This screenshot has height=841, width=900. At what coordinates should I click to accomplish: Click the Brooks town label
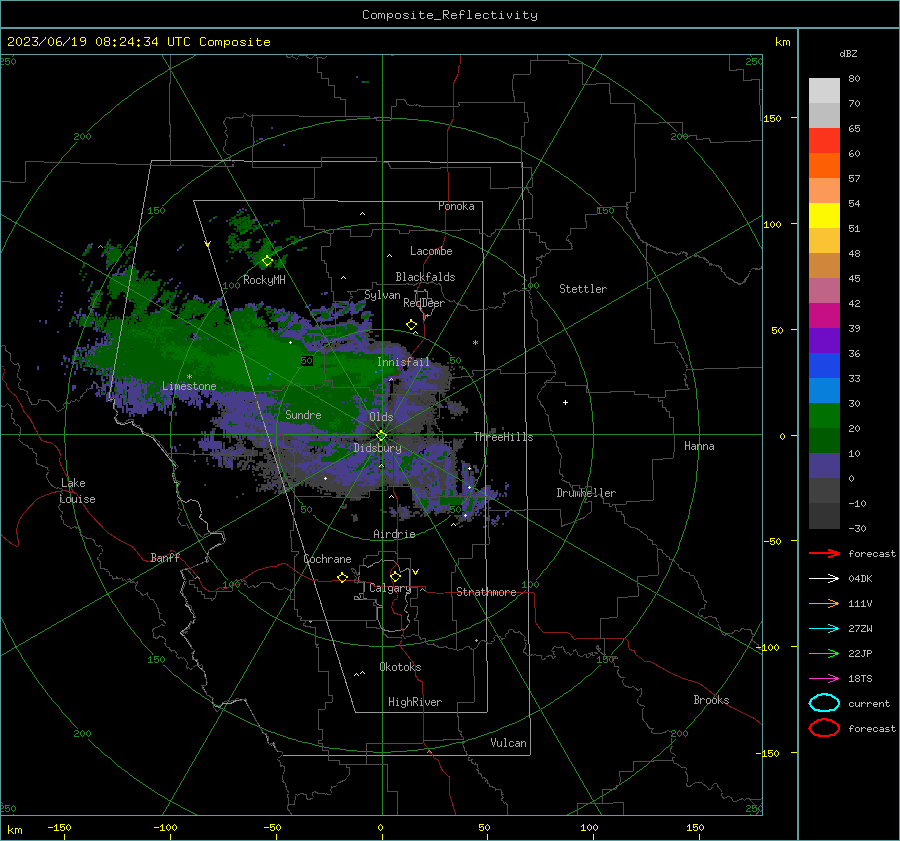[711, 700]
